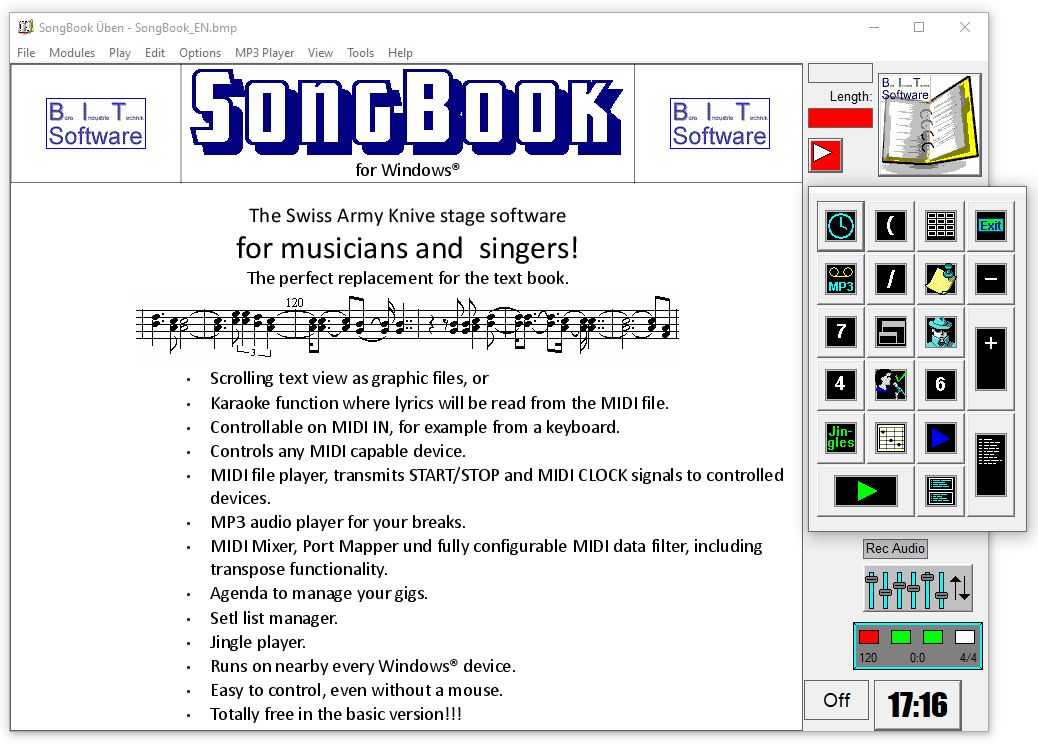Click the left BIT Software logo
Viewport: 1038px width, 744px height.
coord(96,123)
